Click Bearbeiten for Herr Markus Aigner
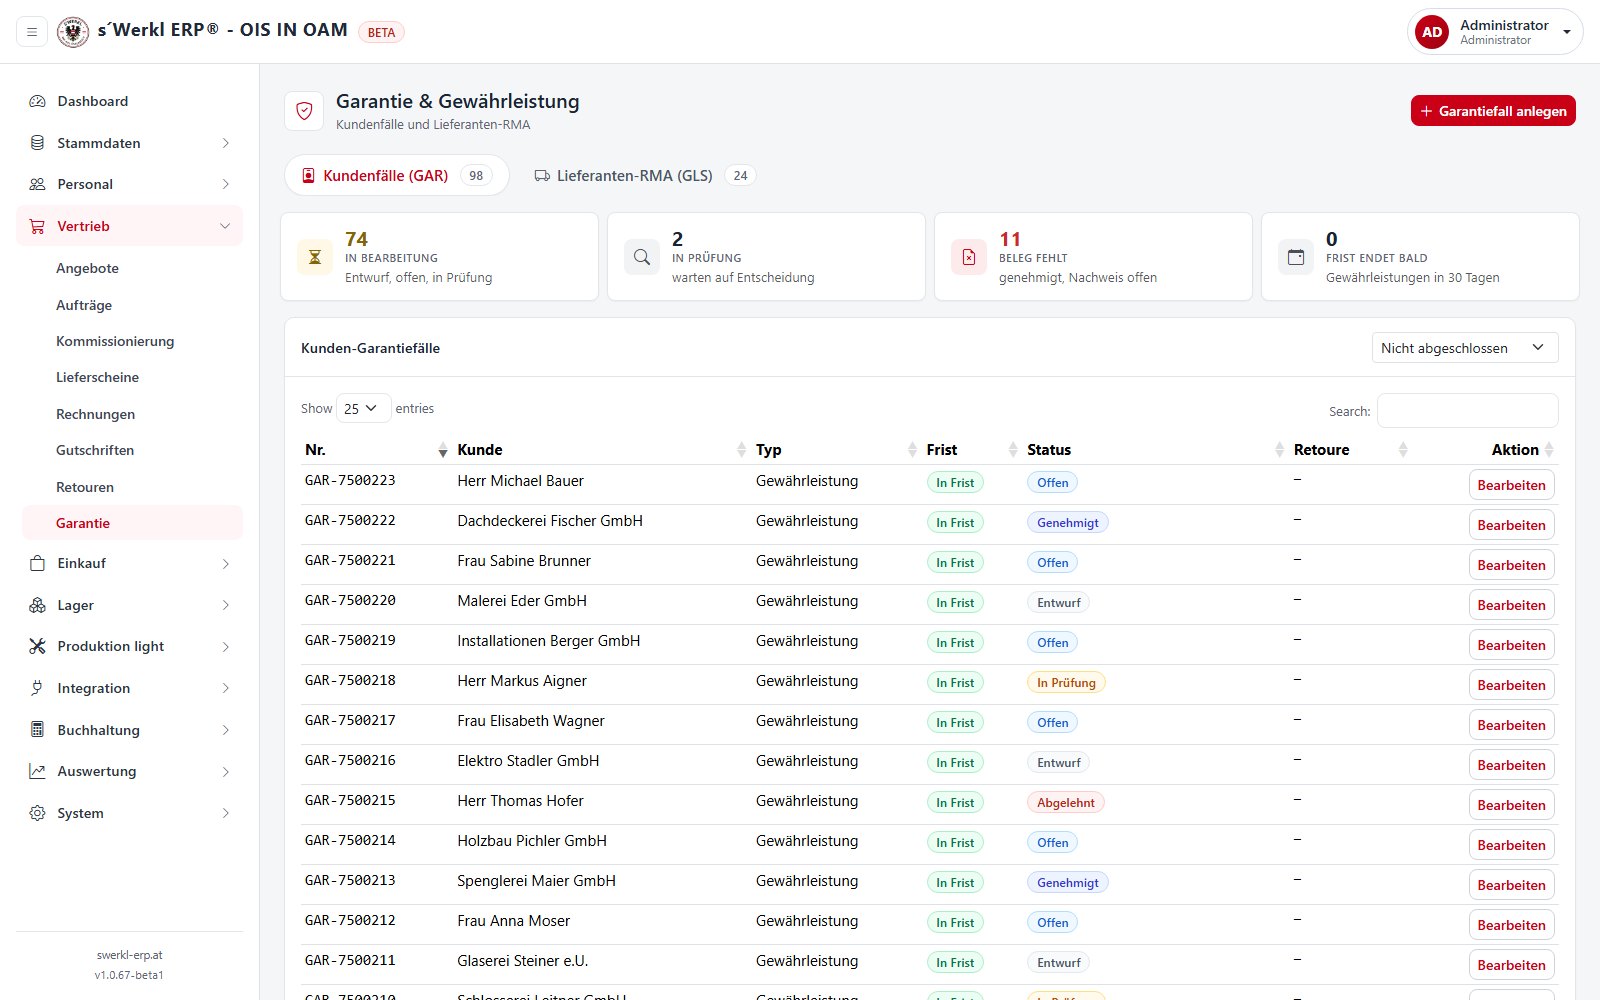Viewport: 1600px width, 1000px height. (x=1511, y=685)
